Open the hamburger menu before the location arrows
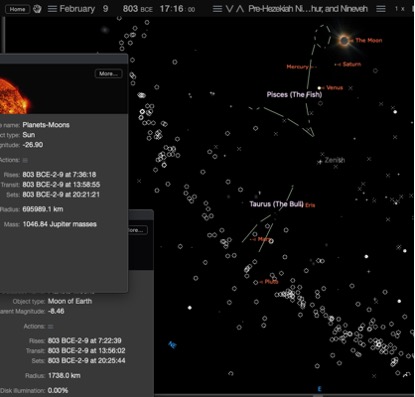The image size is (415, 397). (x=217, y=9)
